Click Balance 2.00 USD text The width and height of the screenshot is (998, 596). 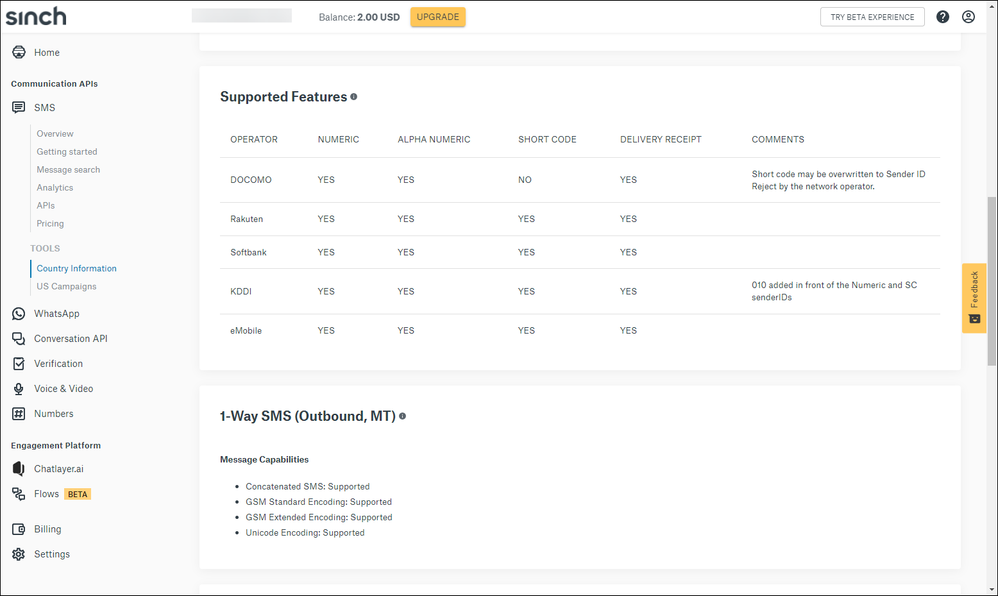coord(359,17)
